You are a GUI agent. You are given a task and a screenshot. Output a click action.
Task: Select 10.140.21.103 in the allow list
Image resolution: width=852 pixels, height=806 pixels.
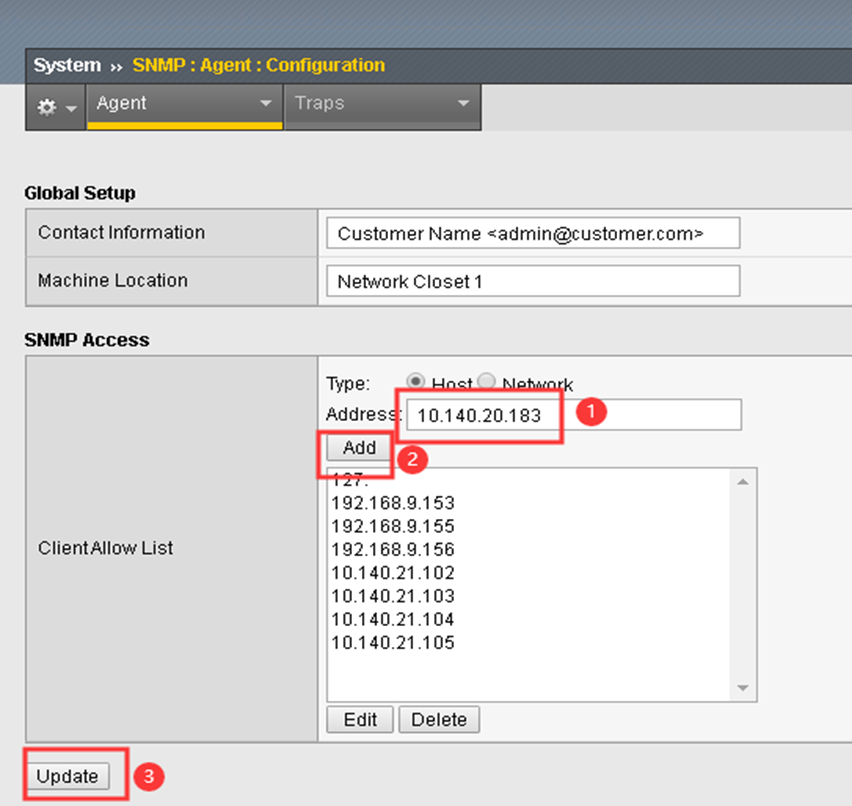[x=393, y=596]
